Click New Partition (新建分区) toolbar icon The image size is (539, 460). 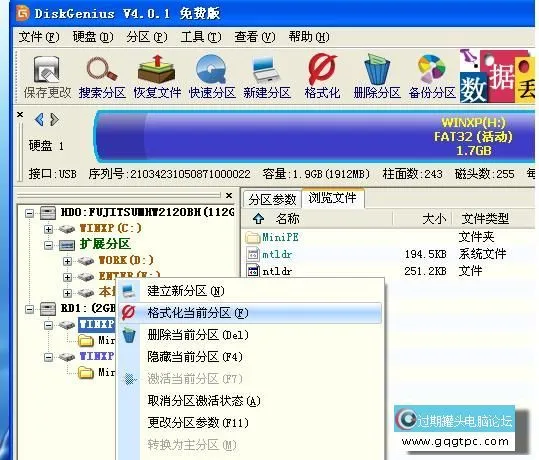pyautogui.click(x=267, y=77)
